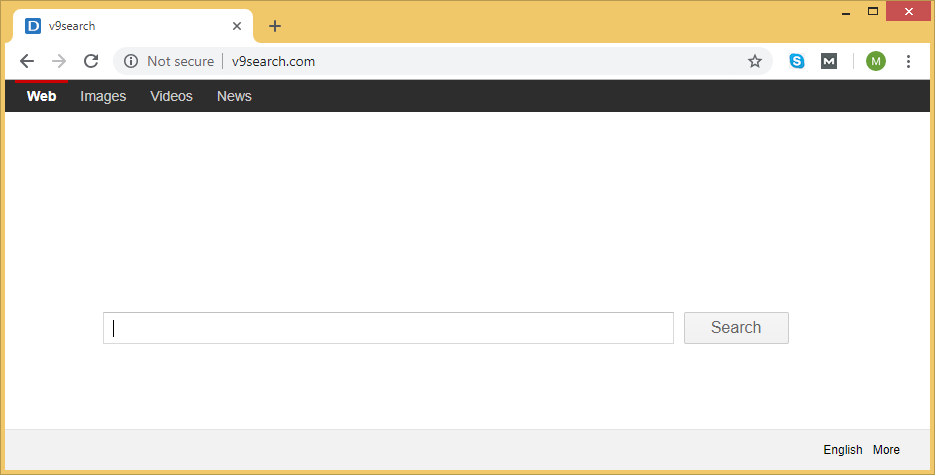Open the green profile avatar

876,61
